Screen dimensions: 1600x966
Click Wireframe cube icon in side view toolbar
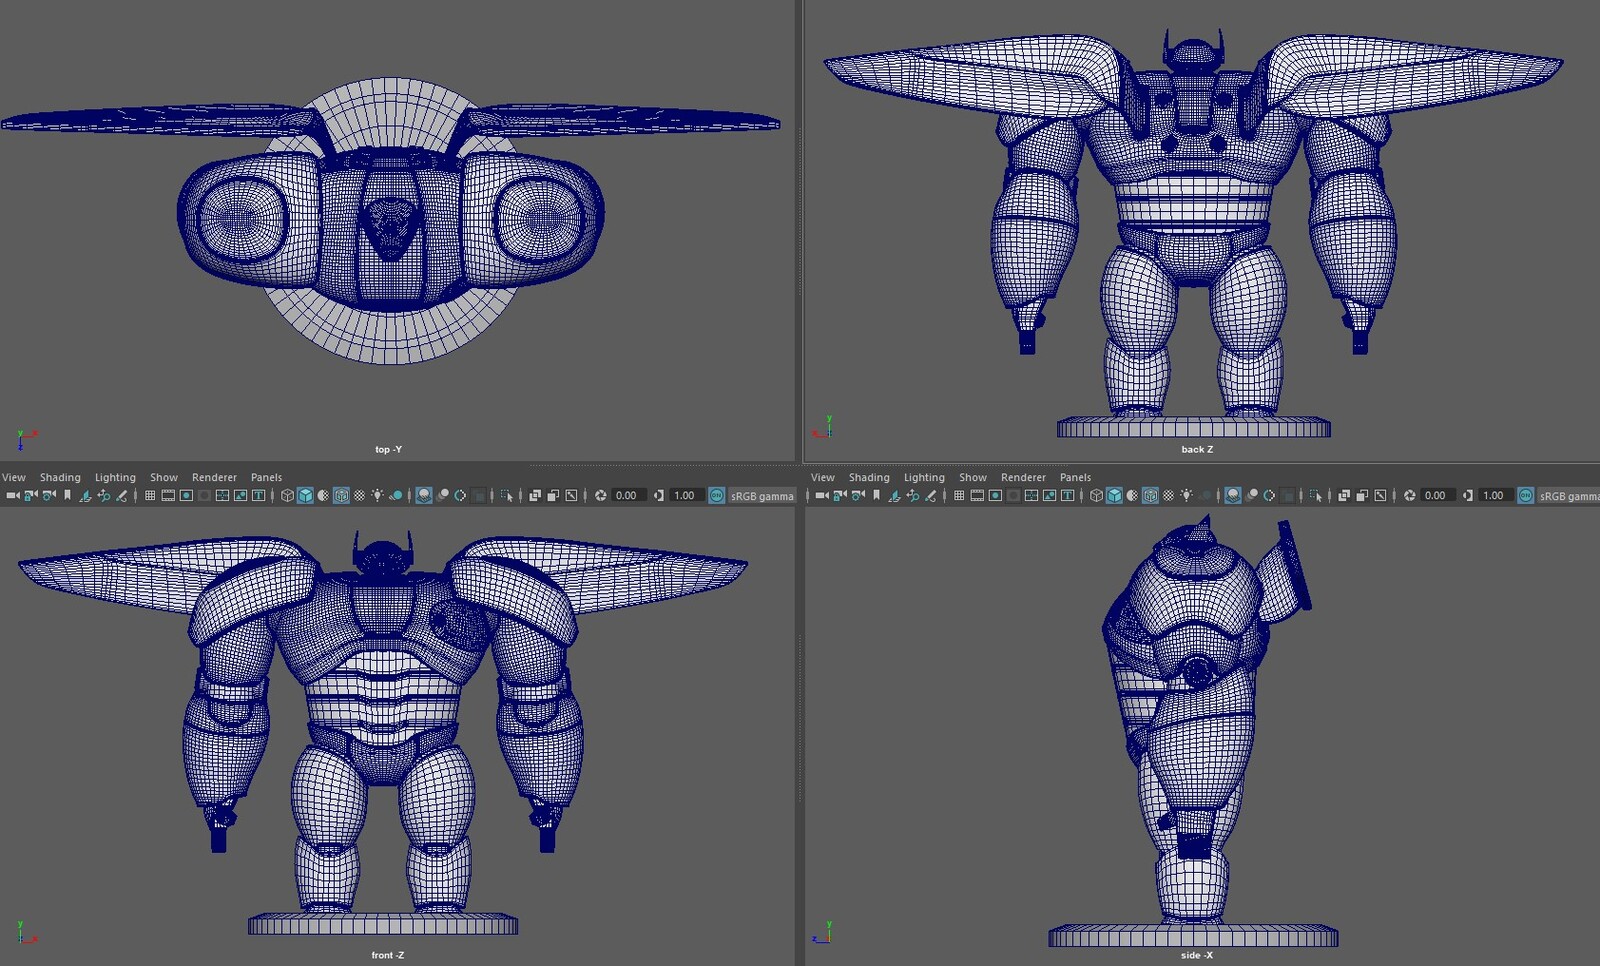[x=1096, y=495]
